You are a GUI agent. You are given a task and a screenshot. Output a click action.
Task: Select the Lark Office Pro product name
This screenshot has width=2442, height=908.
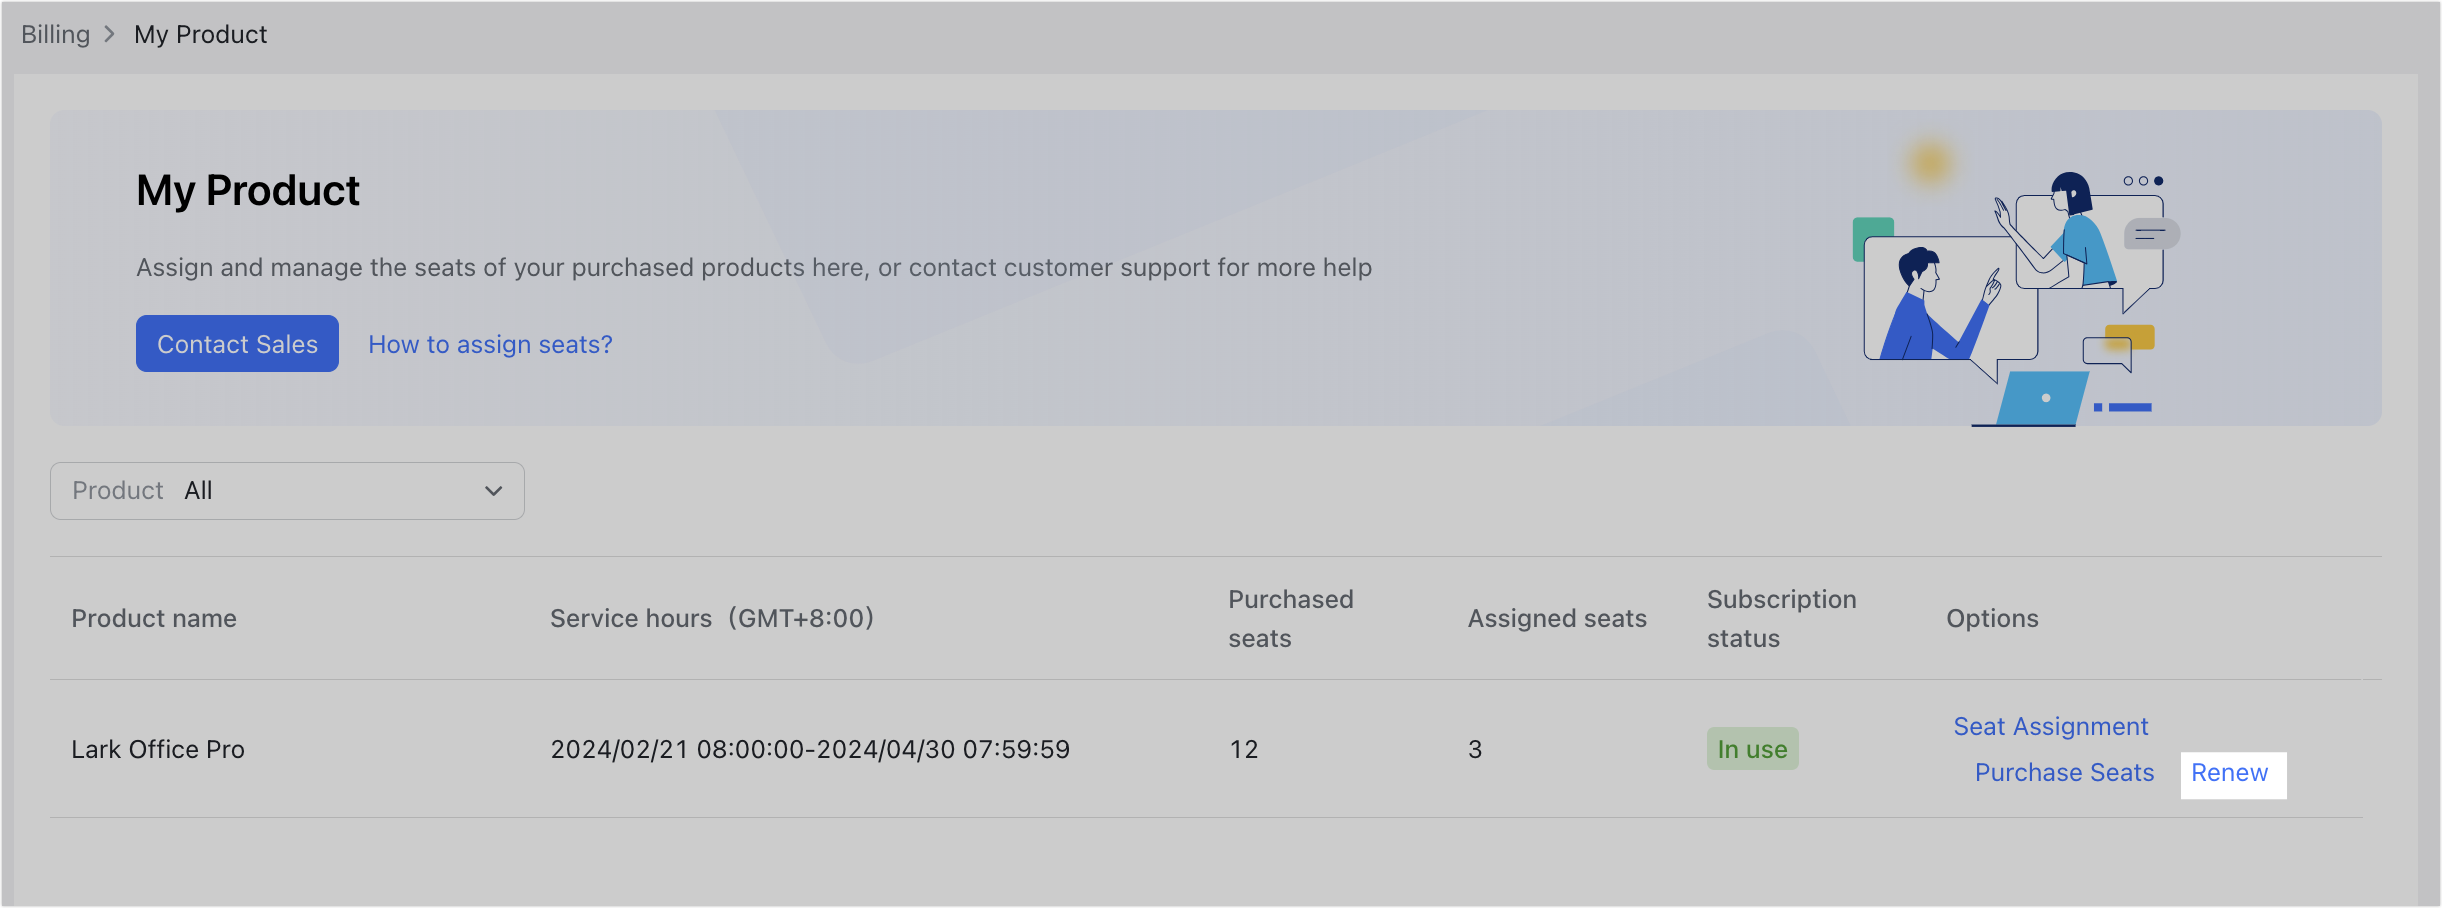[x=157, y=748]
